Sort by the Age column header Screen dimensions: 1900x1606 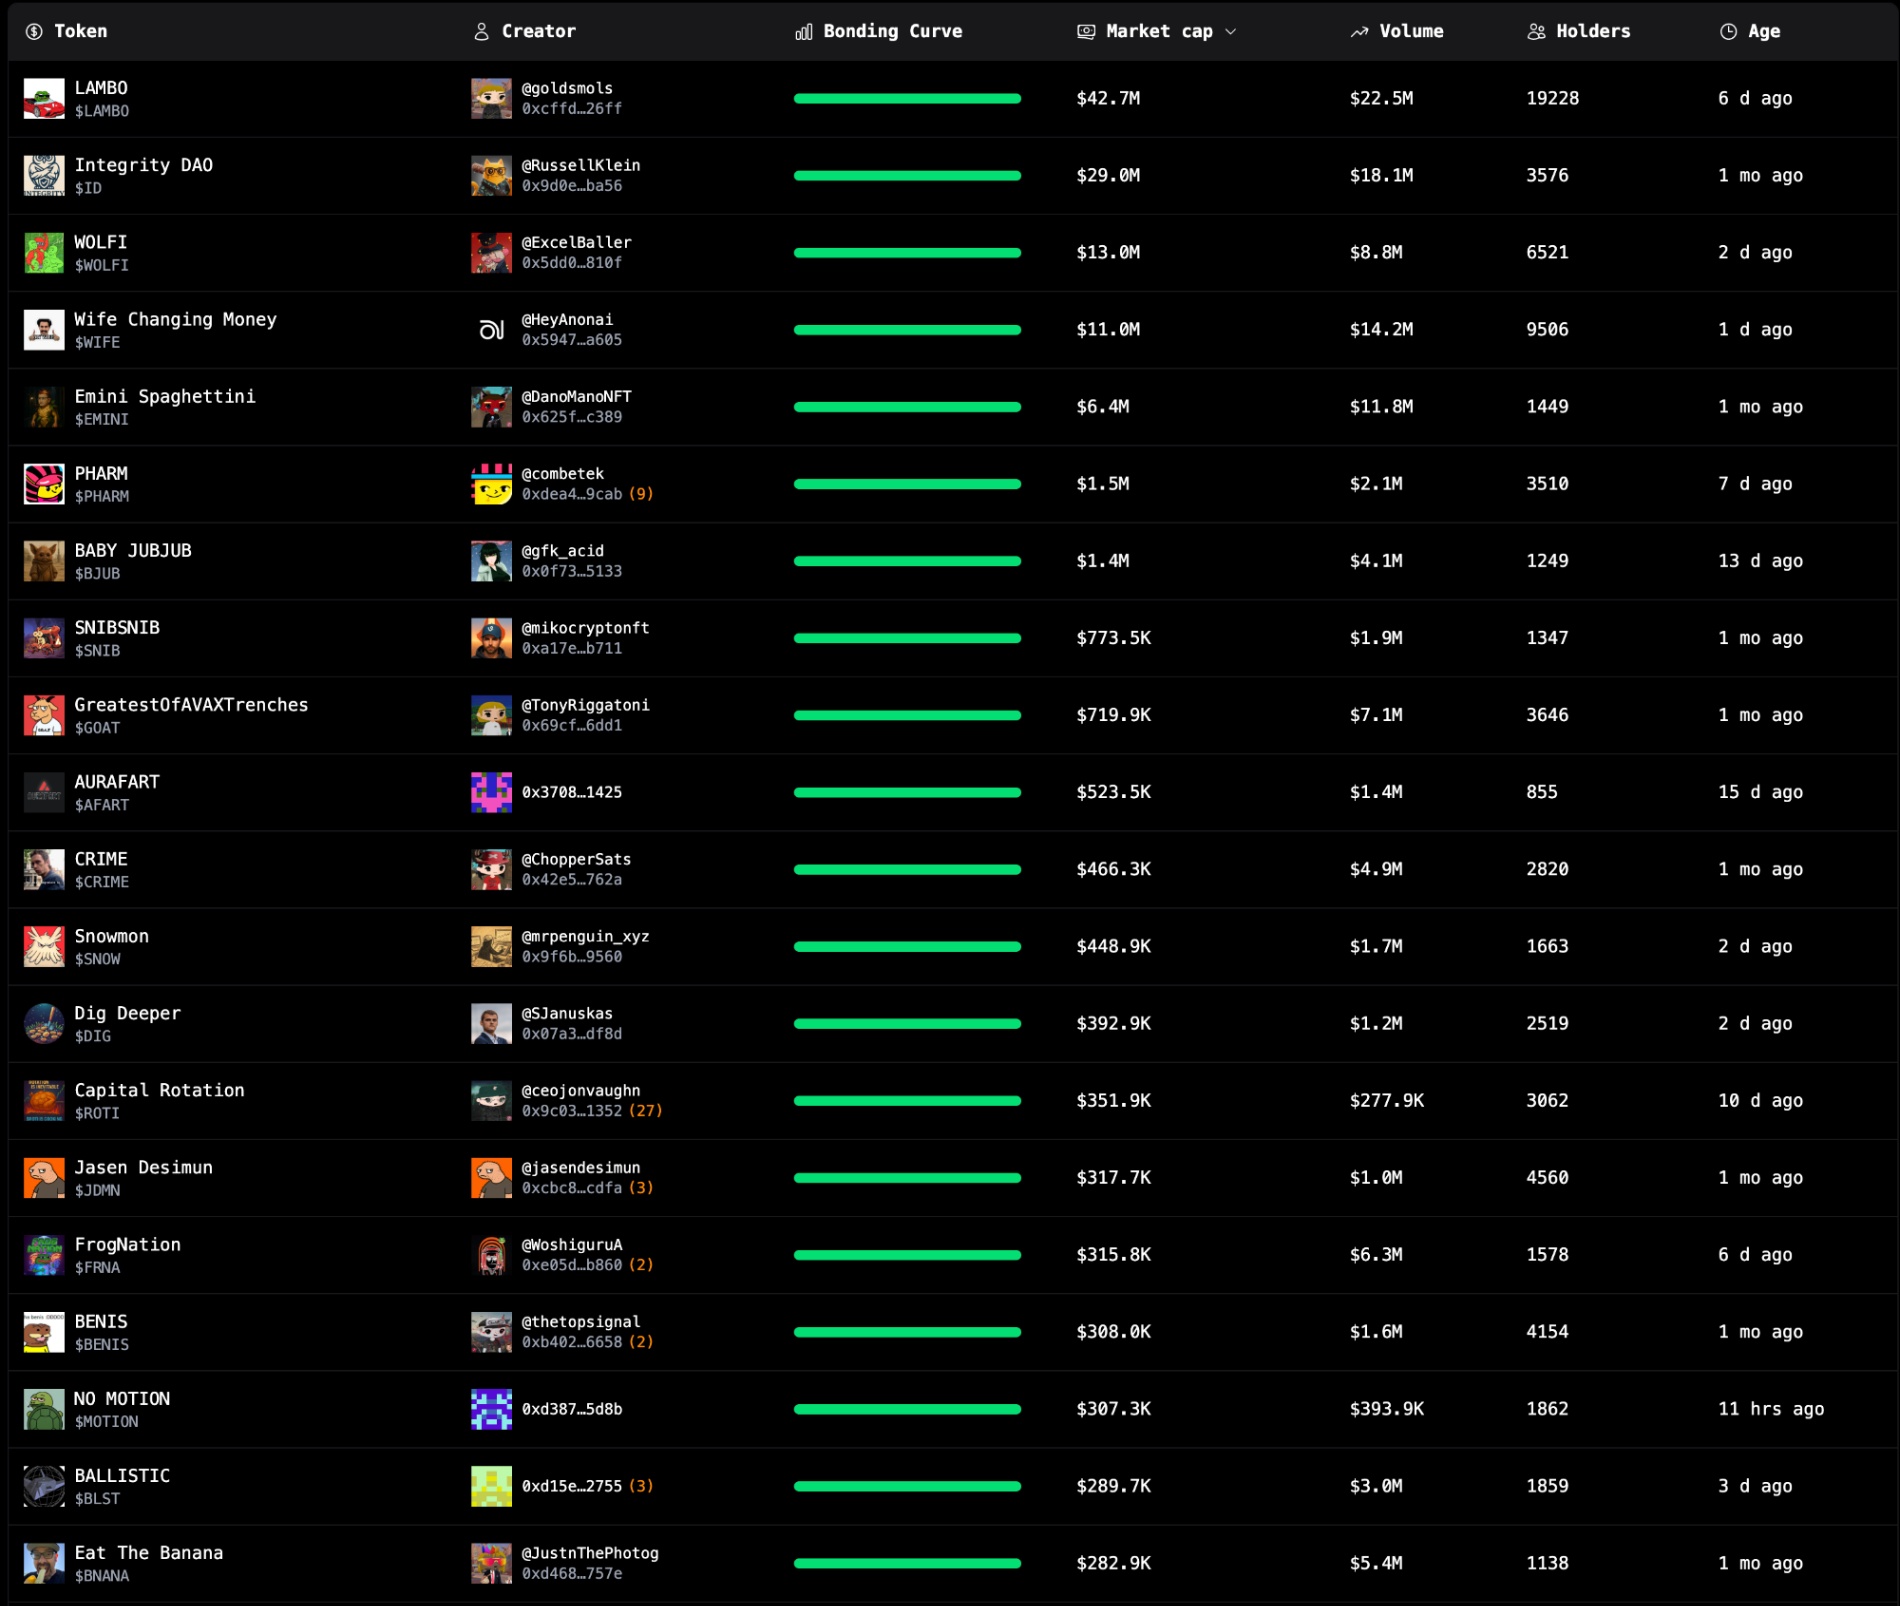point(1763,32)
